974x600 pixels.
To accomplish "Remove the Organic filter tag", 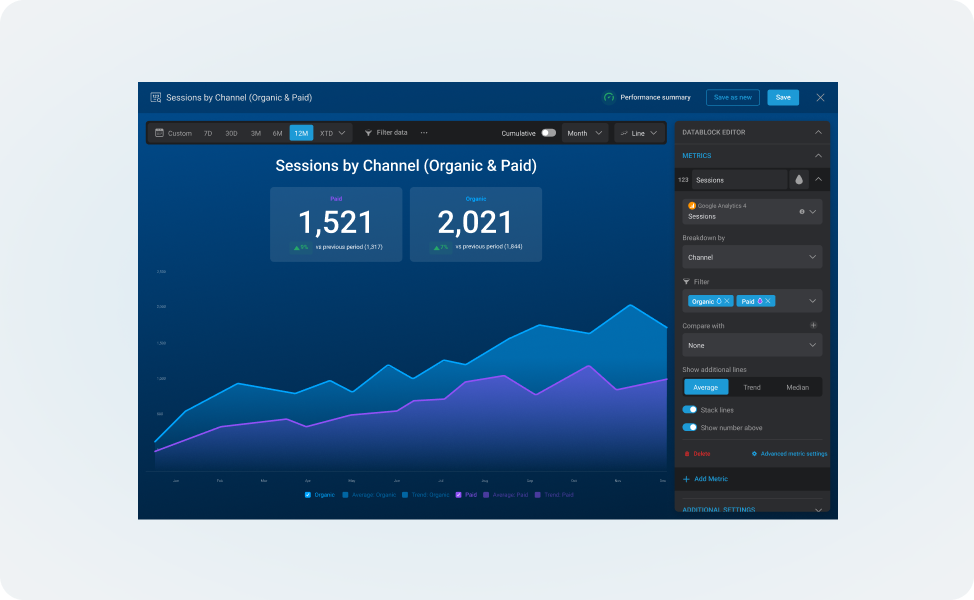I will (725, 301).
